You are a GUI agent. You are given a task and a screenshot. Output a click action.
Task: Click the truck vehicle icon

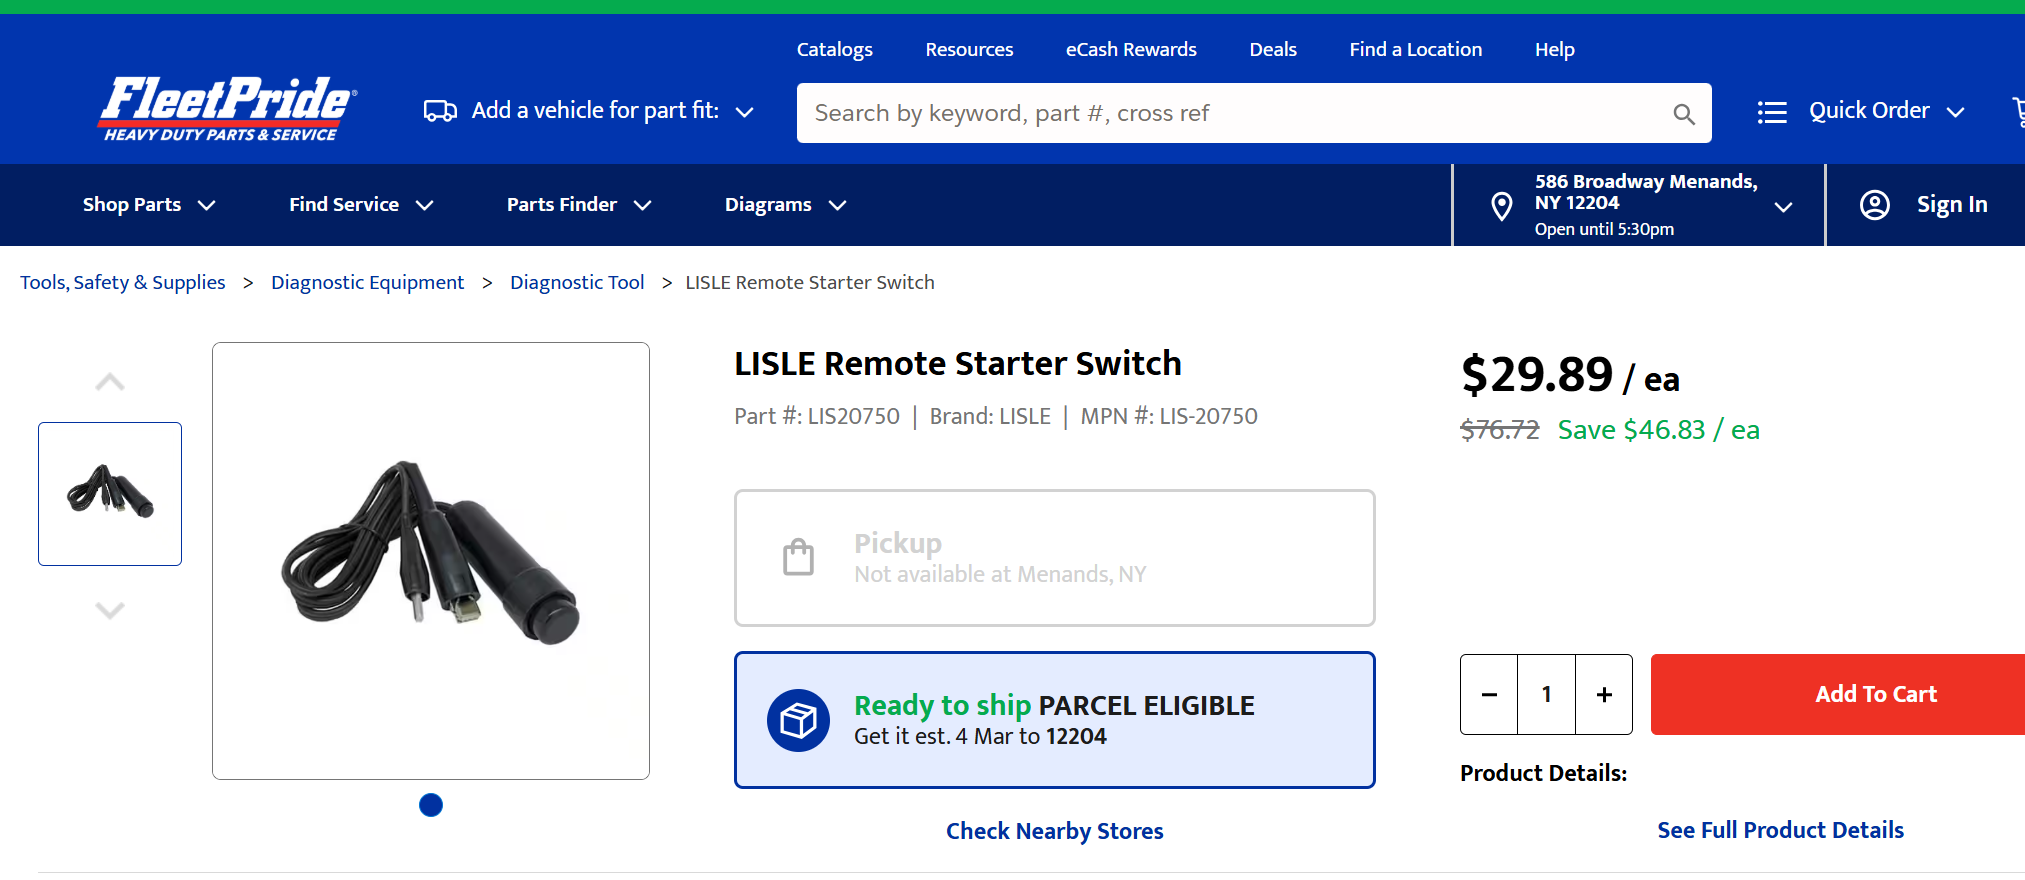(440, 111)
